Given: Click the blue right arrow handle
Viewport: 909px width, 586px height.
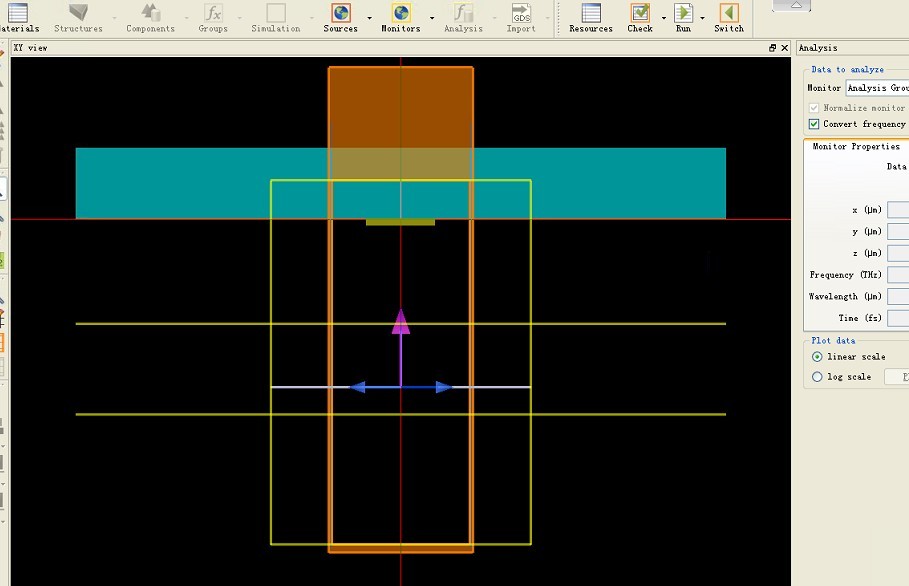Looking at the screenshot, I should click(443, 387).
